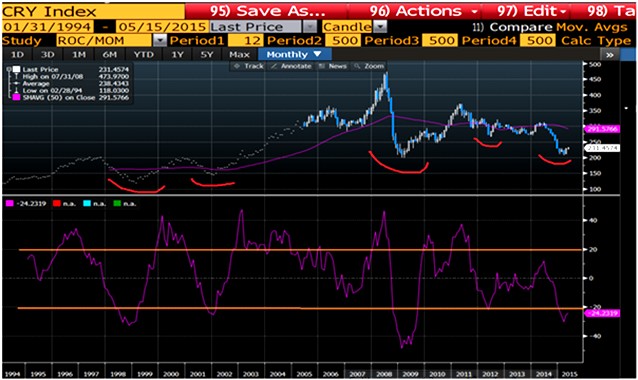Switch to the 5Y range tab
The height and width of the screenshot is (380, 638).
[207, 55]
